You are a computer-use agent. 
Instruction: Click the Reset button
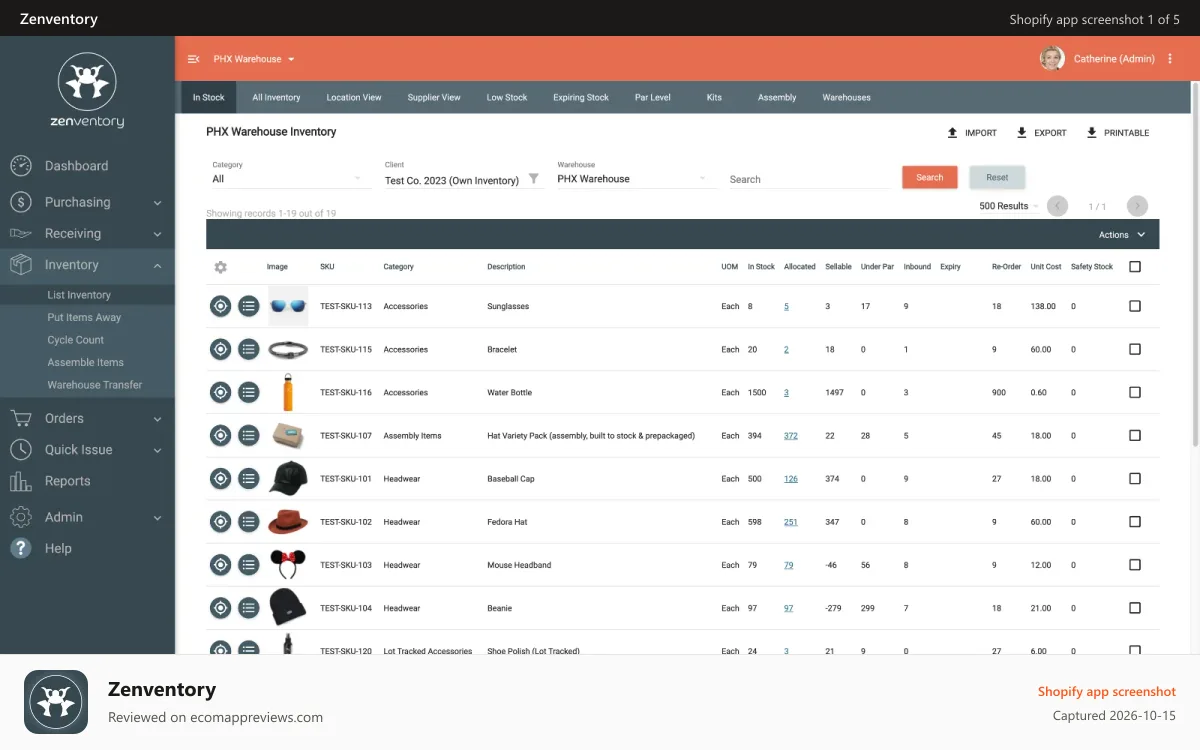[997, 177]
